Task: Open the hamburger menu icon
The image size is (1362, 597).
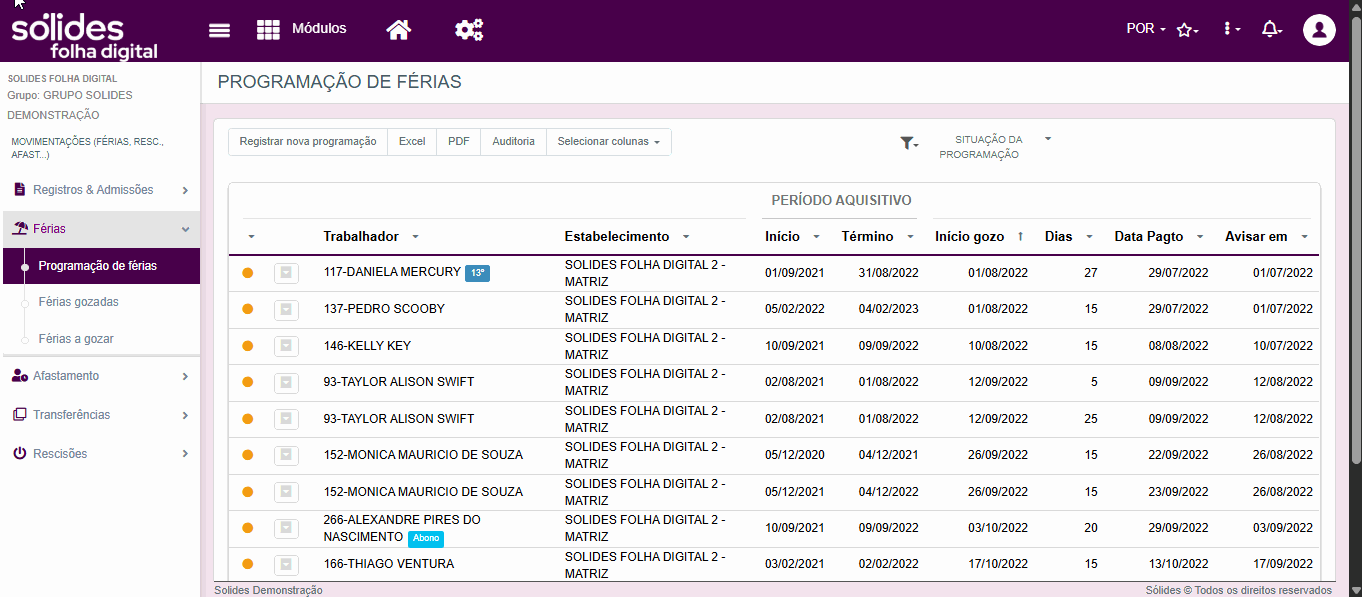Action: pos(219,30)
